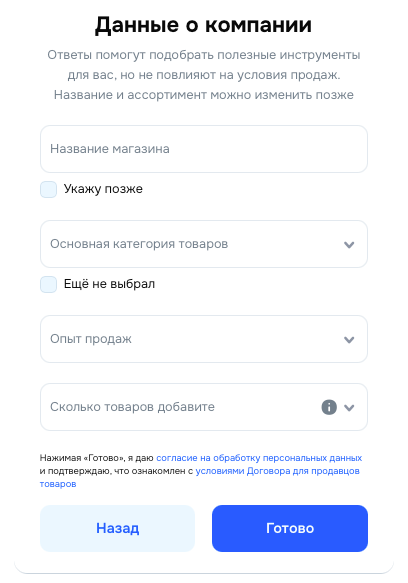The width and height of the screenshot is (408, 583).
Task: Click the subtitle text about полезные инструменты
Action: pos(204,75)
